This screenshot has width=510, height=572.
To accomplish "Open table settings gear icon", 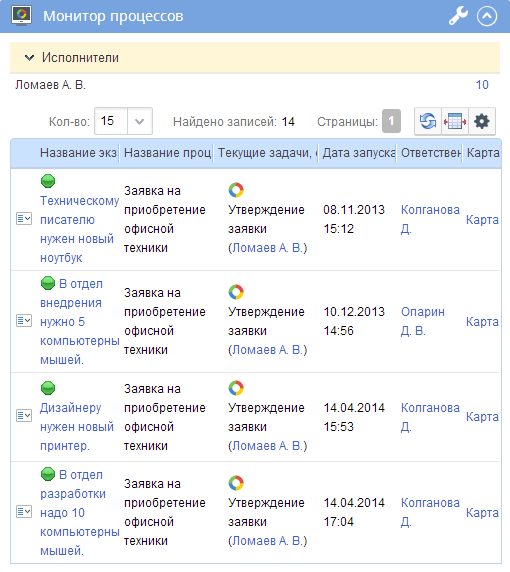I will [x=482, y=121].
